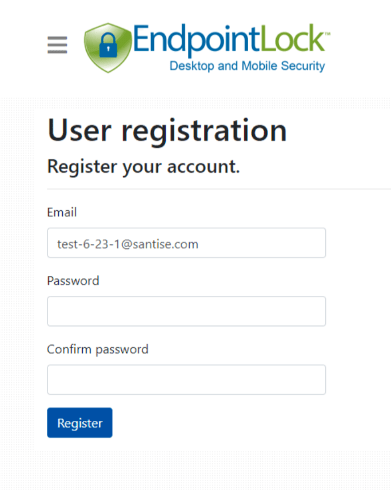Viewport: 392px width, 490px height.
Task: Click the "Register your account." subheading
Action: point(143,167)
